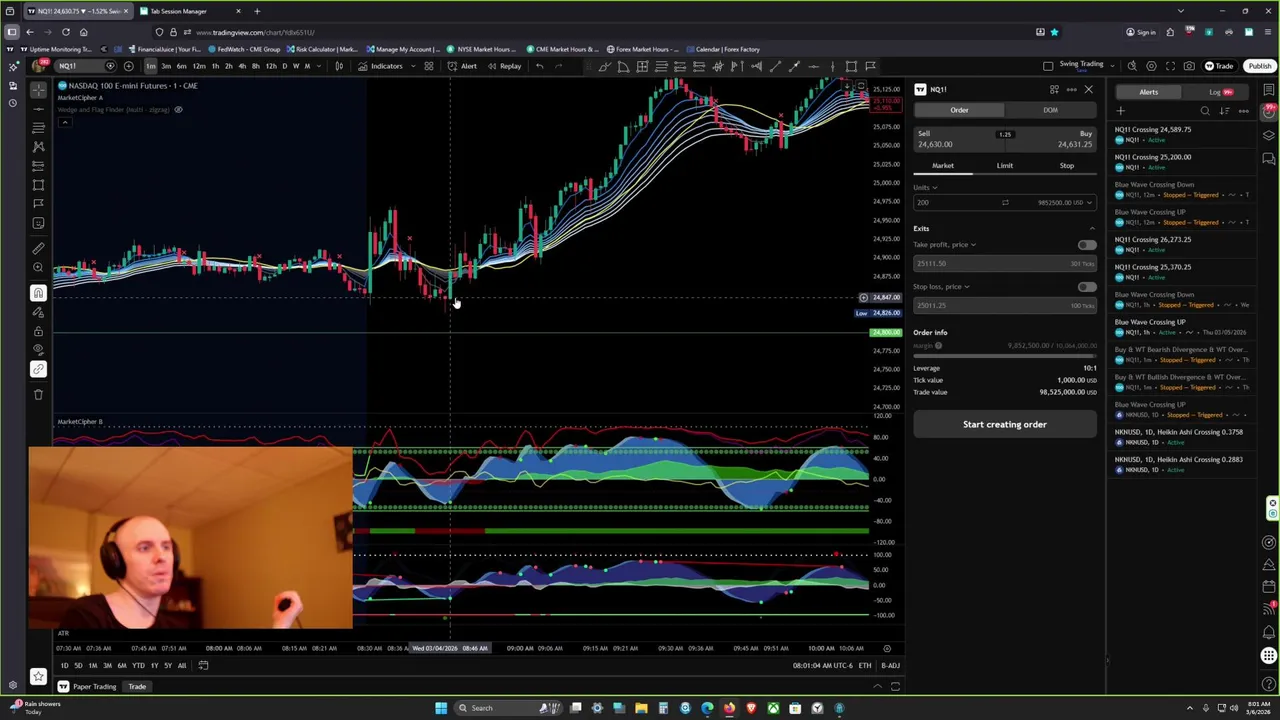Open the Units type dropdown
This screenshot has height=720, width=1280.
(x=926, y=187)
